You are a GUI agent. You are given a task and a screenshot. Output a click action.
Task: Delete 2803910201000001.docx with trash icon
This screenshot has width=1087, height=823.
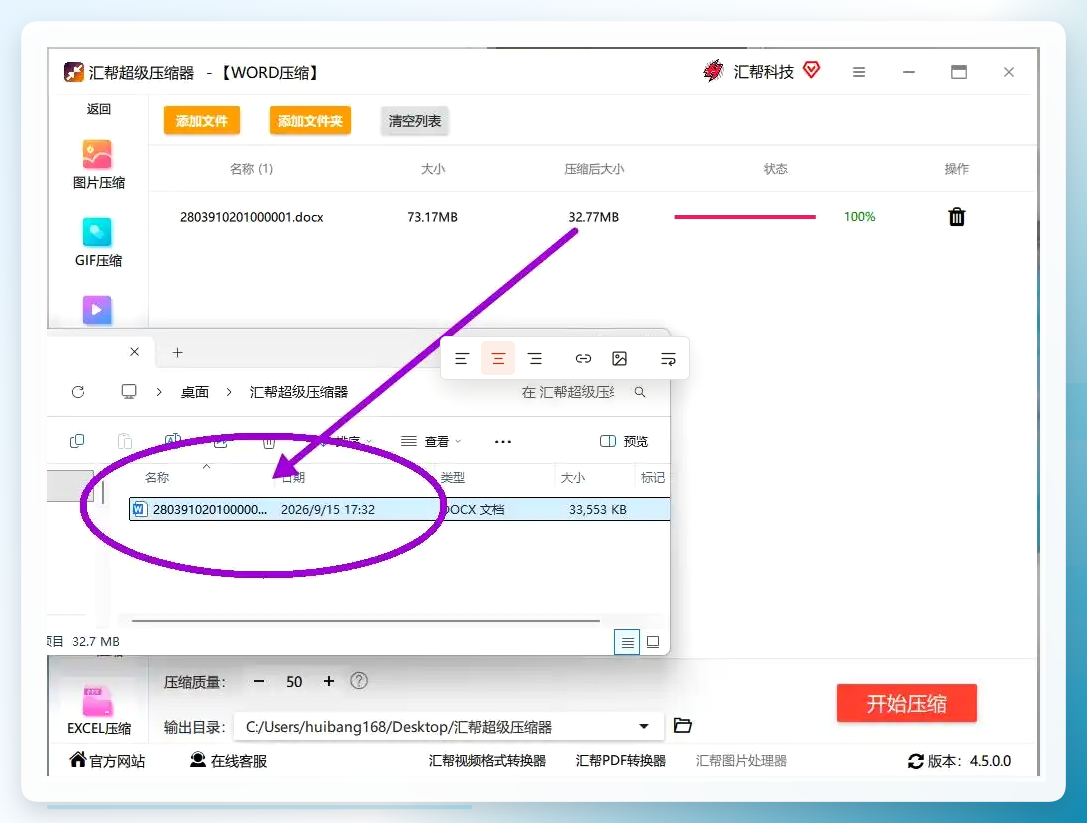[956, 217]
